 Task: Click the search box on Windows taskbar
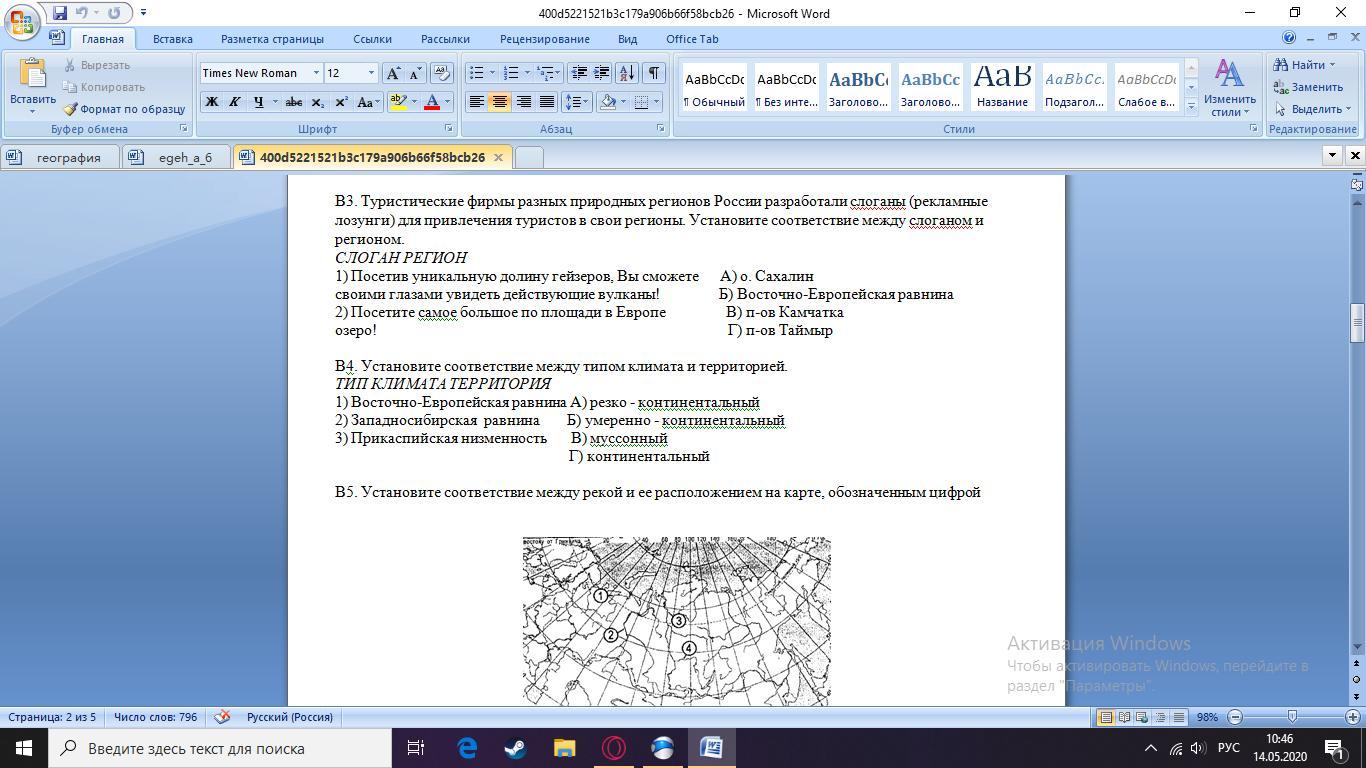point(220,748)
